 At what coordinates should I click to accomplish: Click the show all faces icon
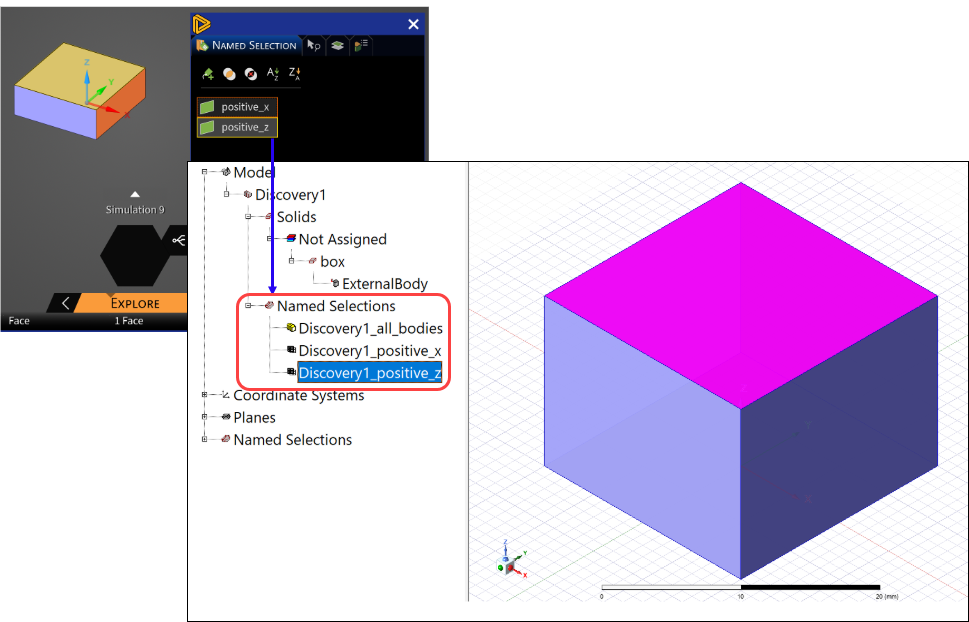pos(231,73)
